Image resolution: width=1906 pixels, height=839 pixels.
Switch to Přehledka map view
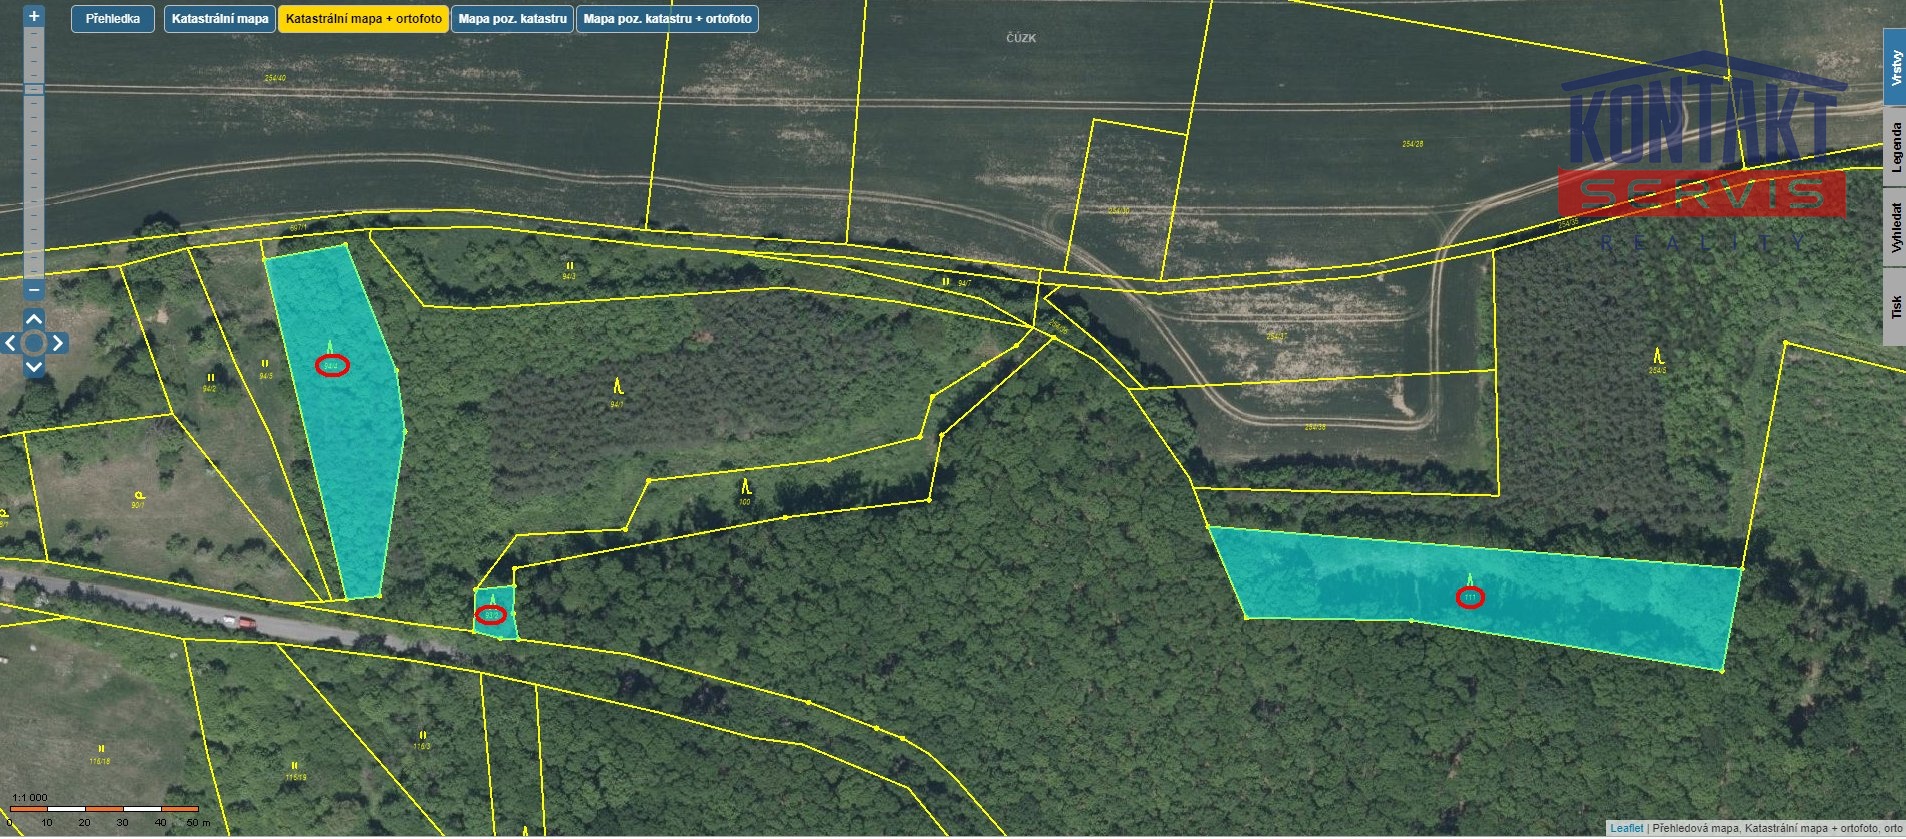point(113,19)
